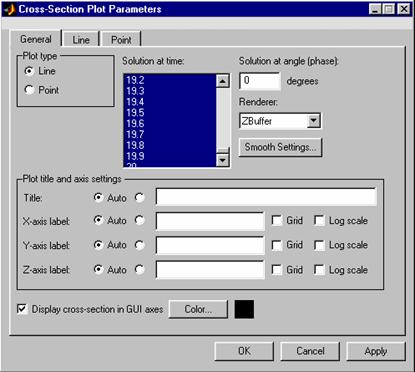The height and width of the screenshot is (372, 415).
Task: Click the time list scroll down arrow
Action: point(222,160)
